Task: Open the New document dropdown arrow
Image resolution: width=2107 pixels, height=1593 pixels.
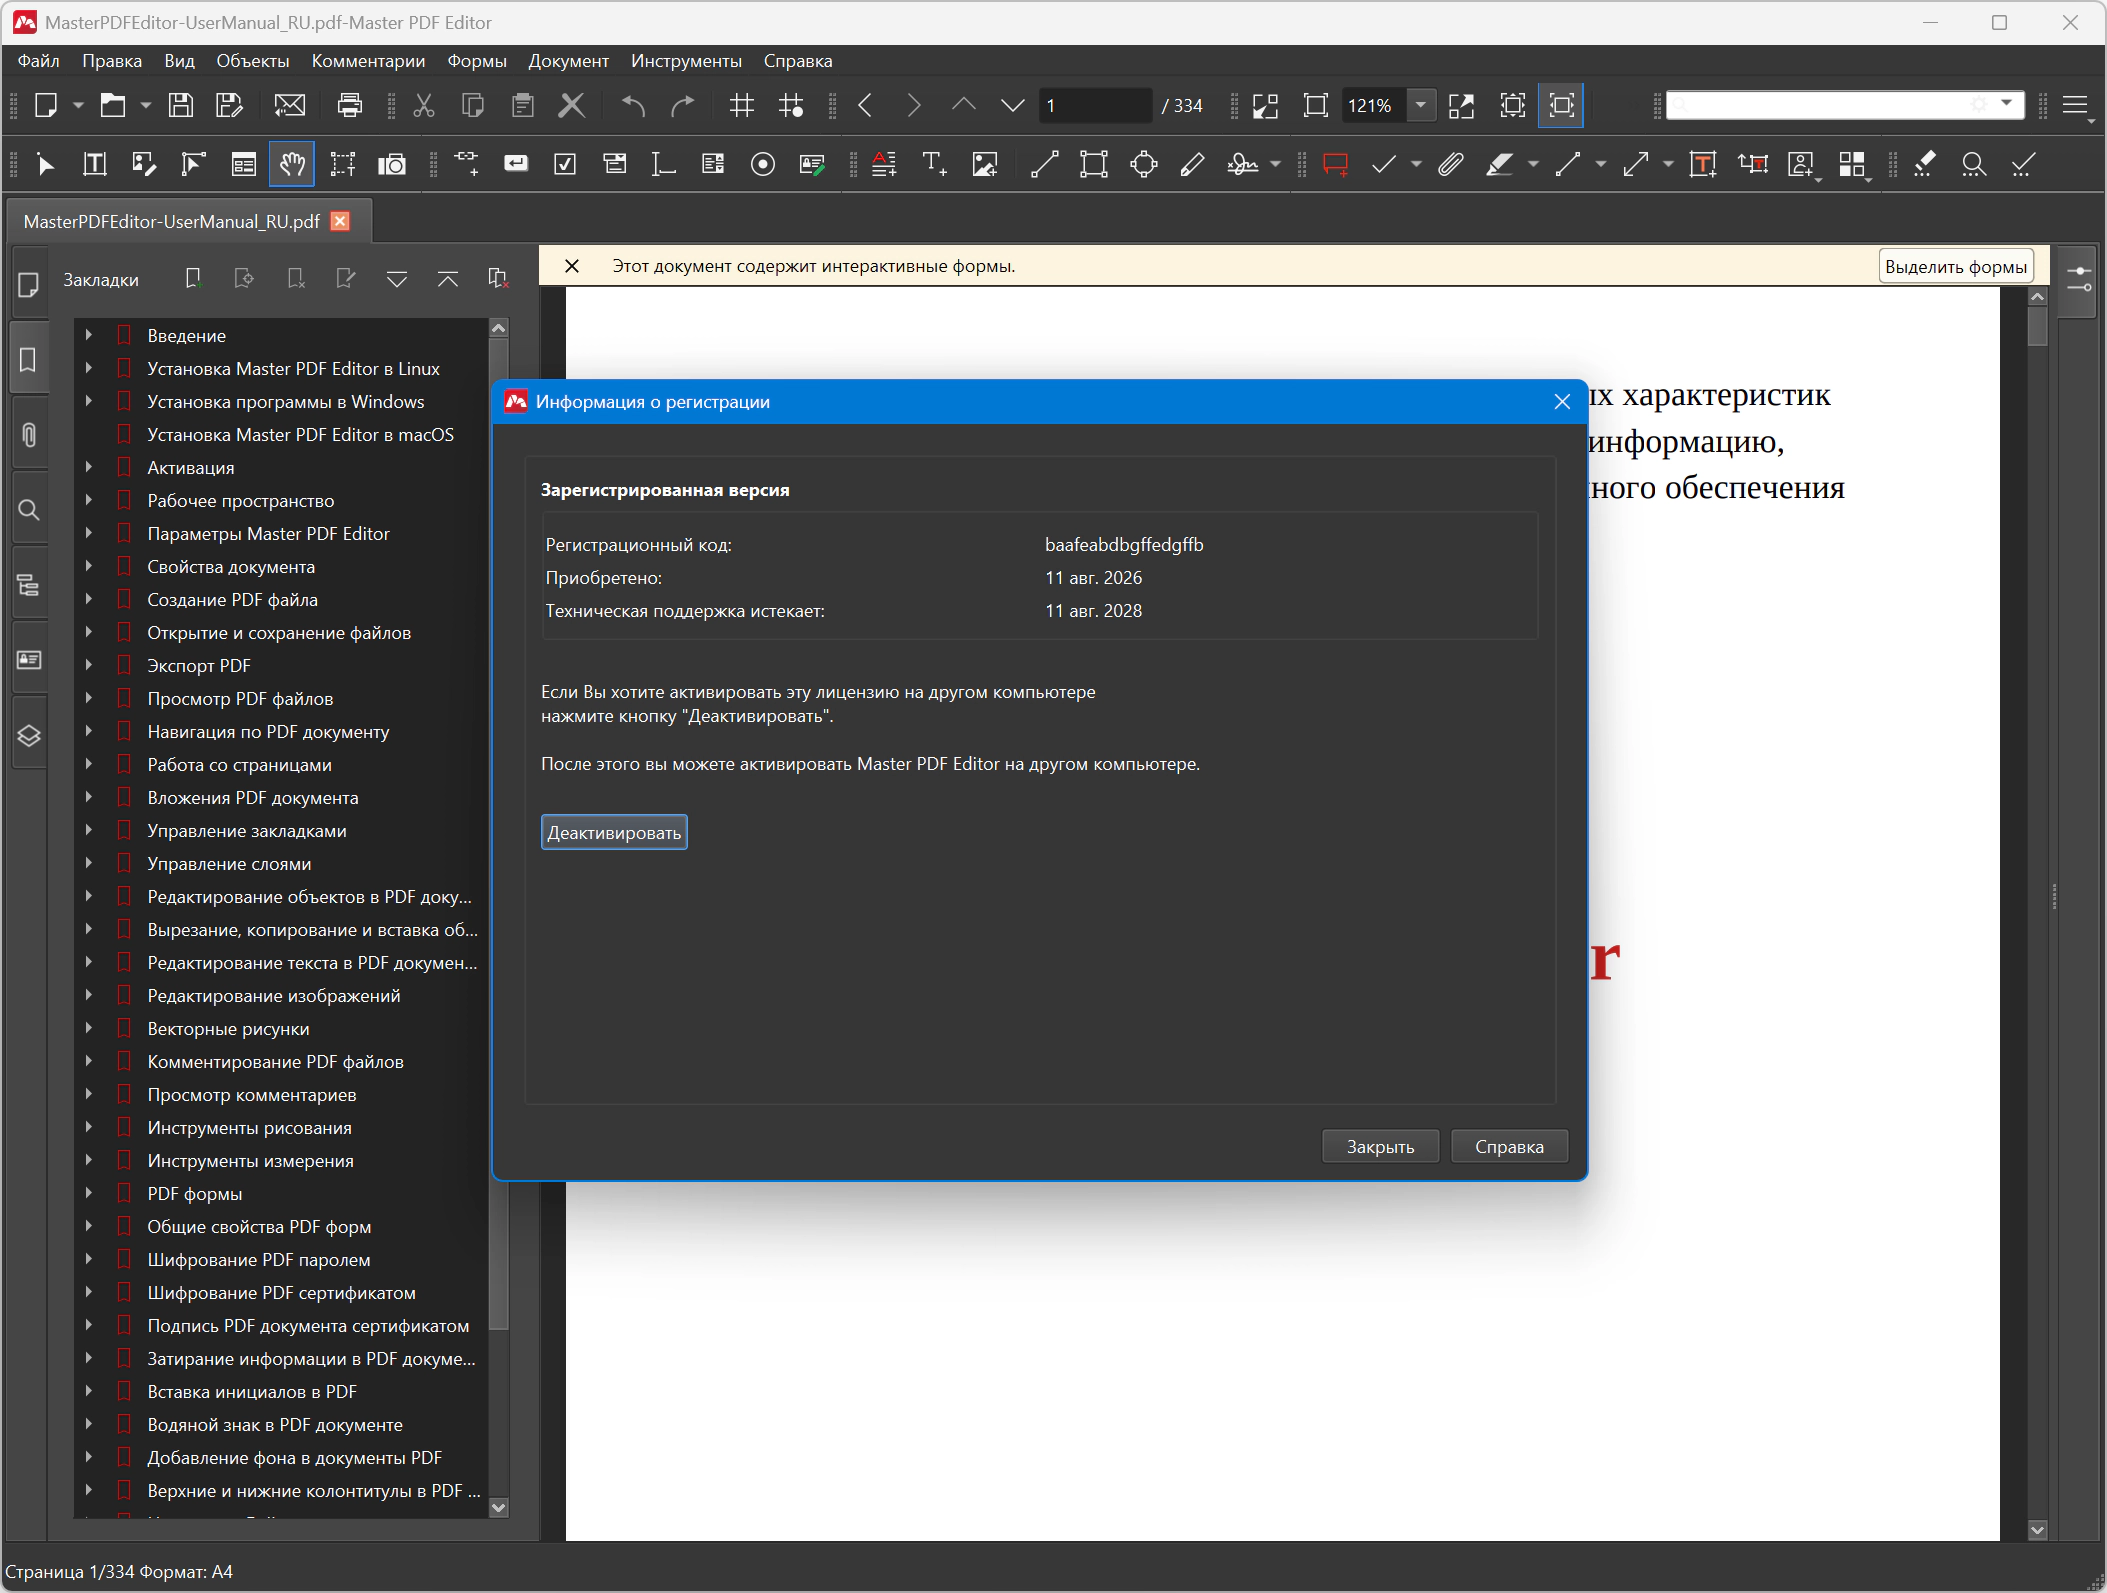Action: (78, 105)
